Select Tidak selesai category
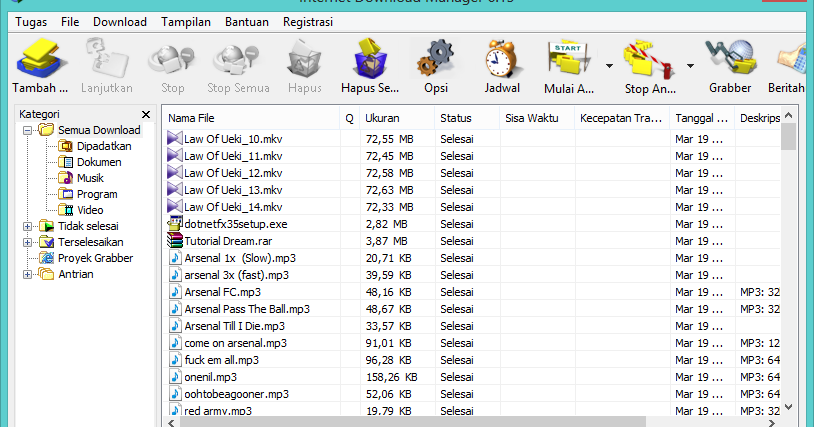 point(88,226)
